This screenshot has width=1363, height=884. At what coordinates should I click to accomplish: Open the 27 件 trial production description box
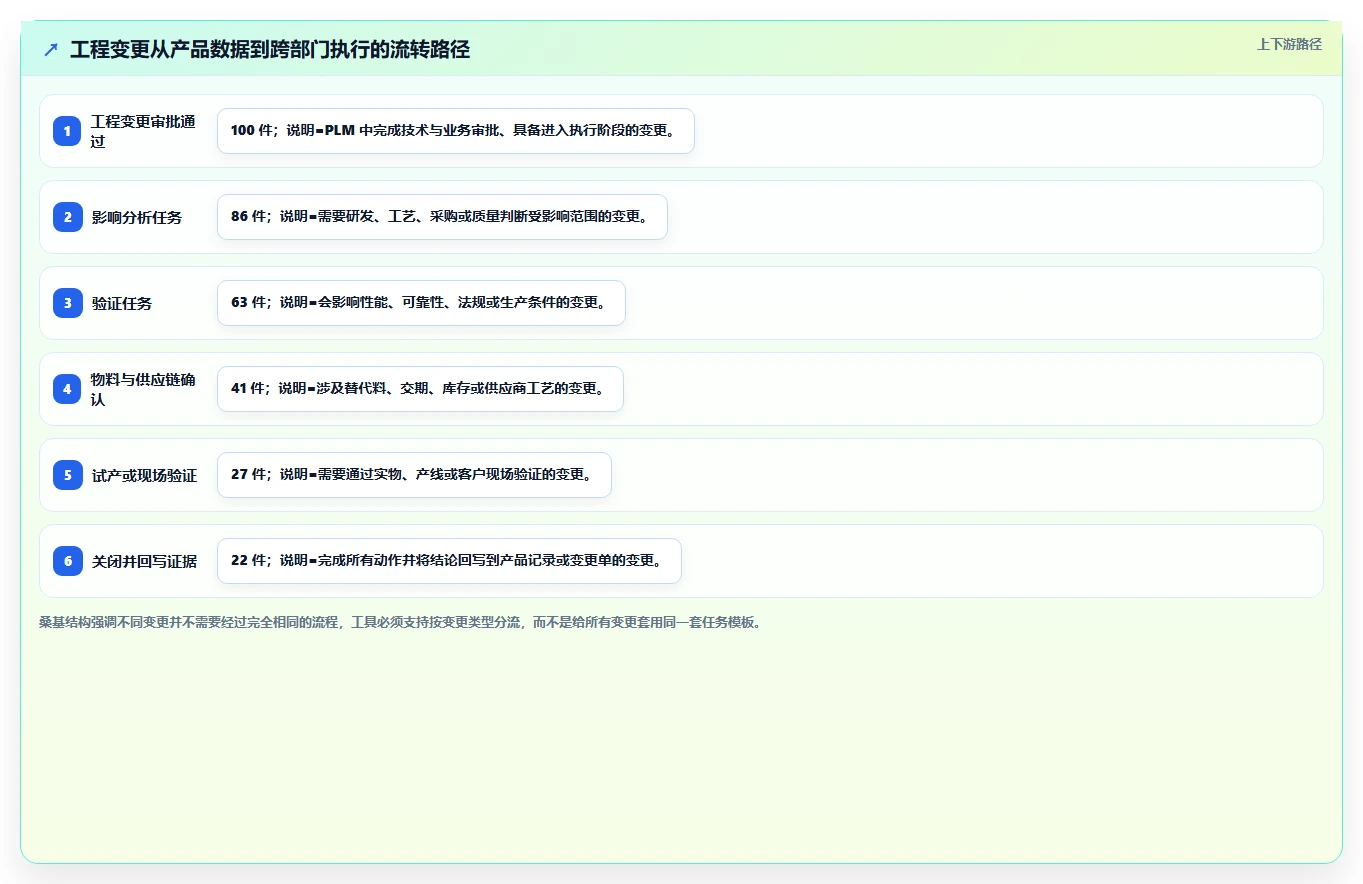[x=414, y=475]
